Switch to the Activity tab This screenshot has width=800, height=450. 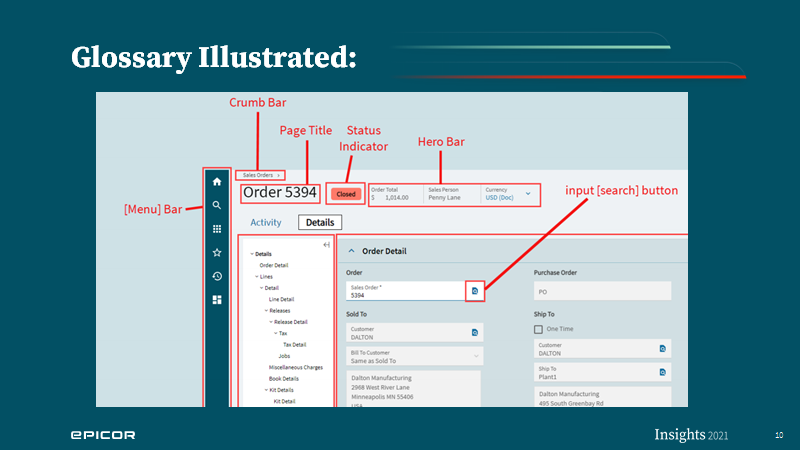click(266, 222)
